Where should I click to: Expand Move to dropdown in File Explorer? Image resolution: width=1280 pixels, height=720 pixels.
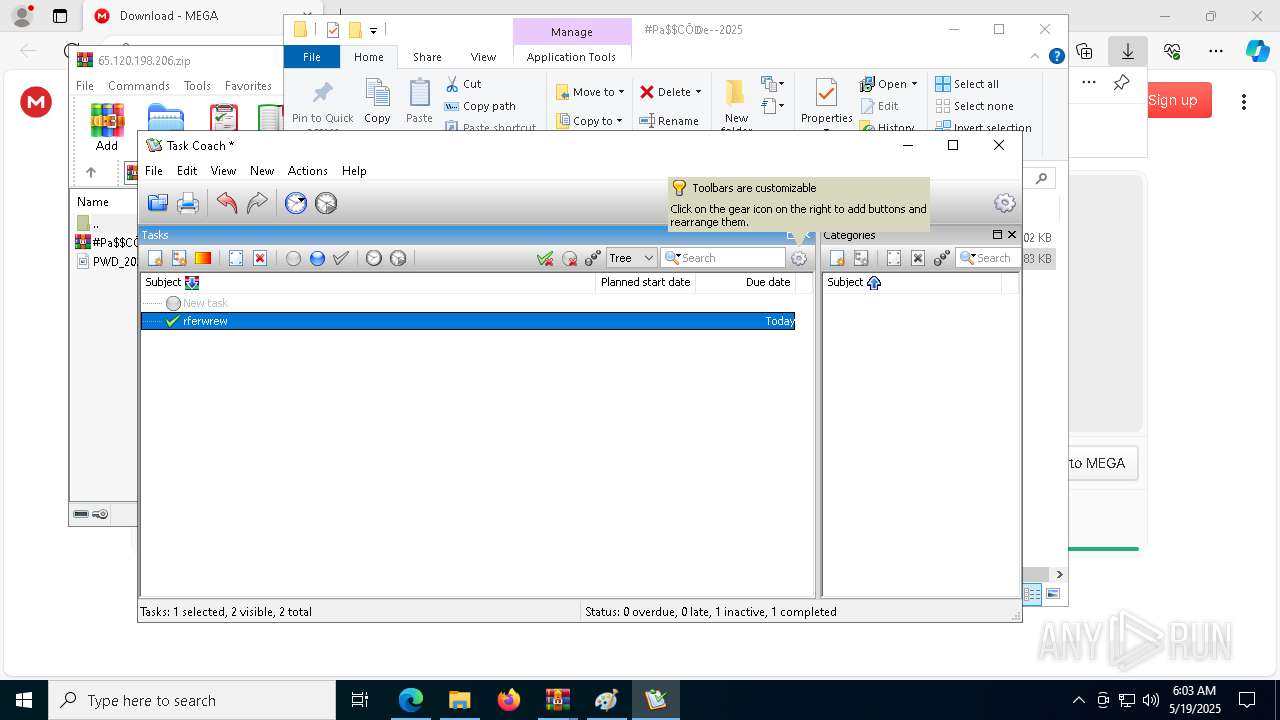point(621,92)
